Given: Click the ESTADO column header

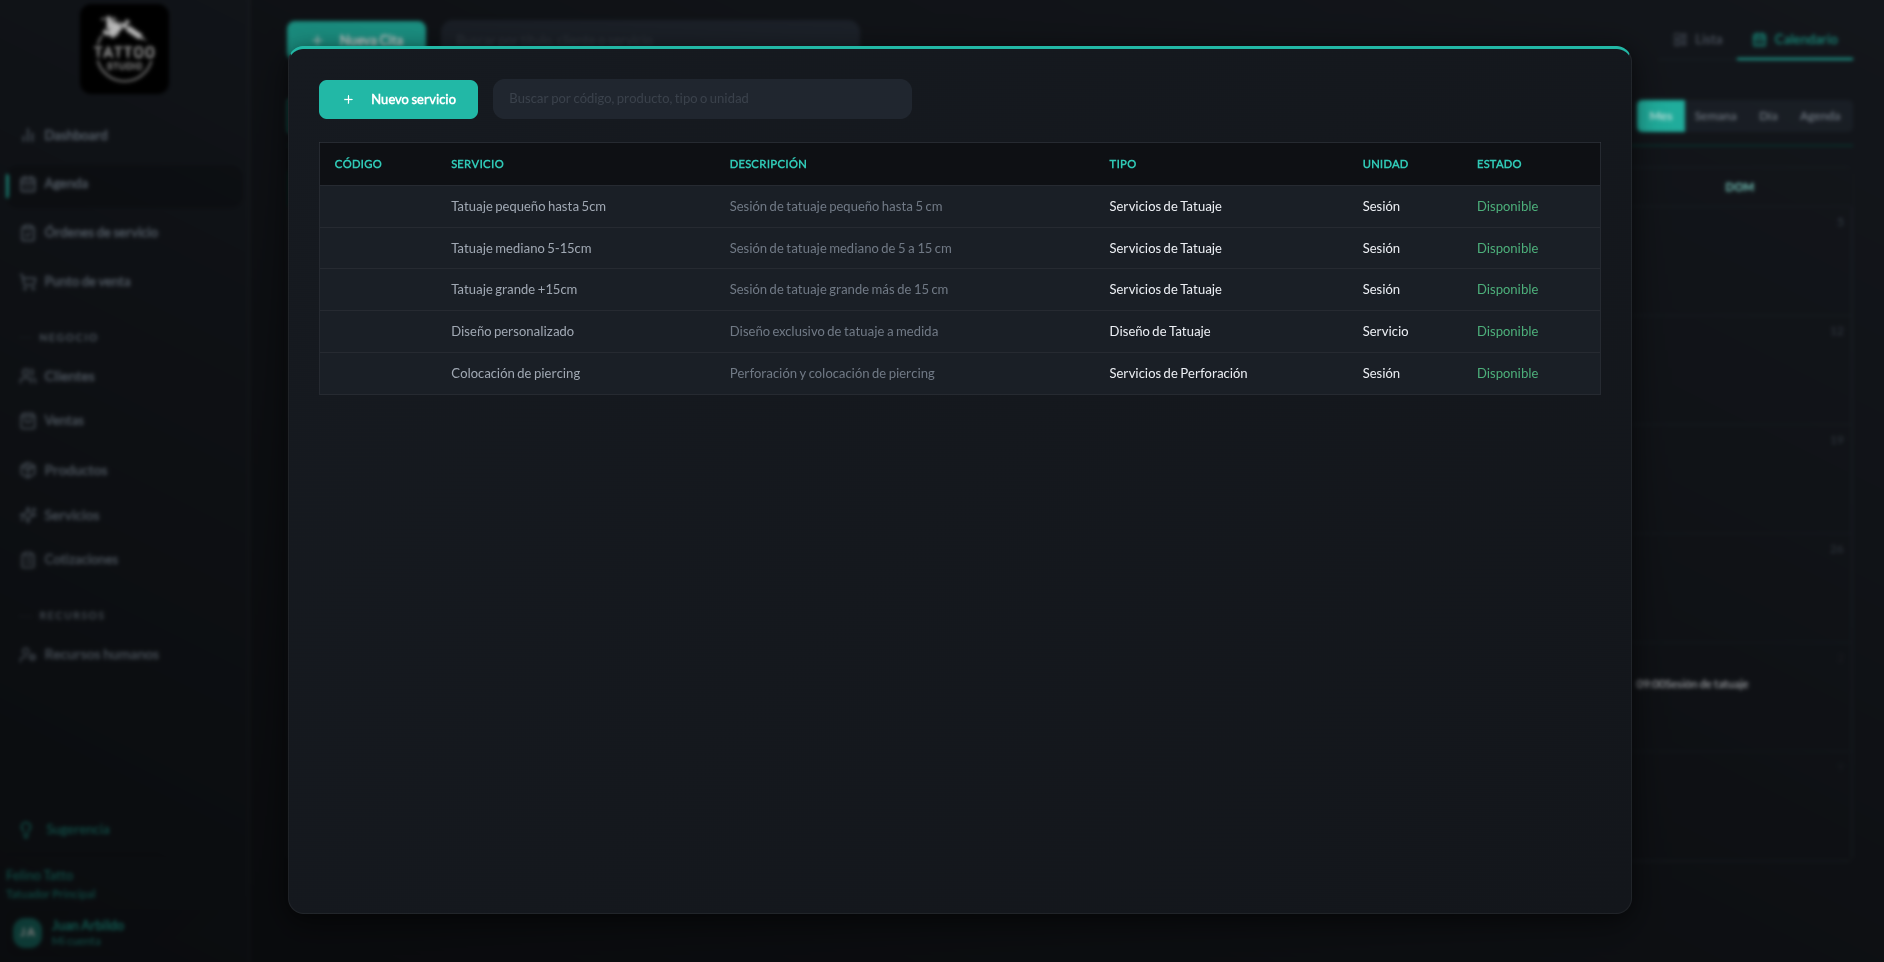Looking at the screenshot, I should (x=1499, y=164).
